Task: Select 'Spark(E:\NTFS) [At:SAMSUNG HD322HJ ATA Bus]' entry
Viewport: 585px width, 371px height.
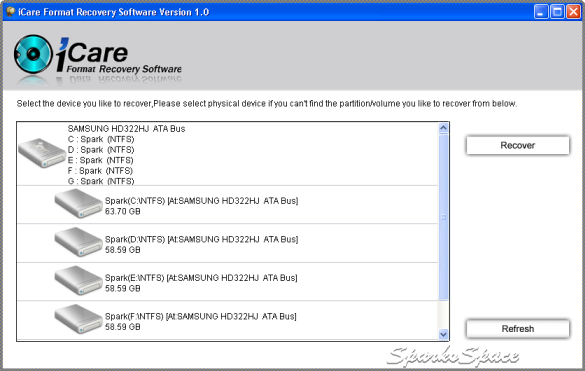Action: point(201,278)
